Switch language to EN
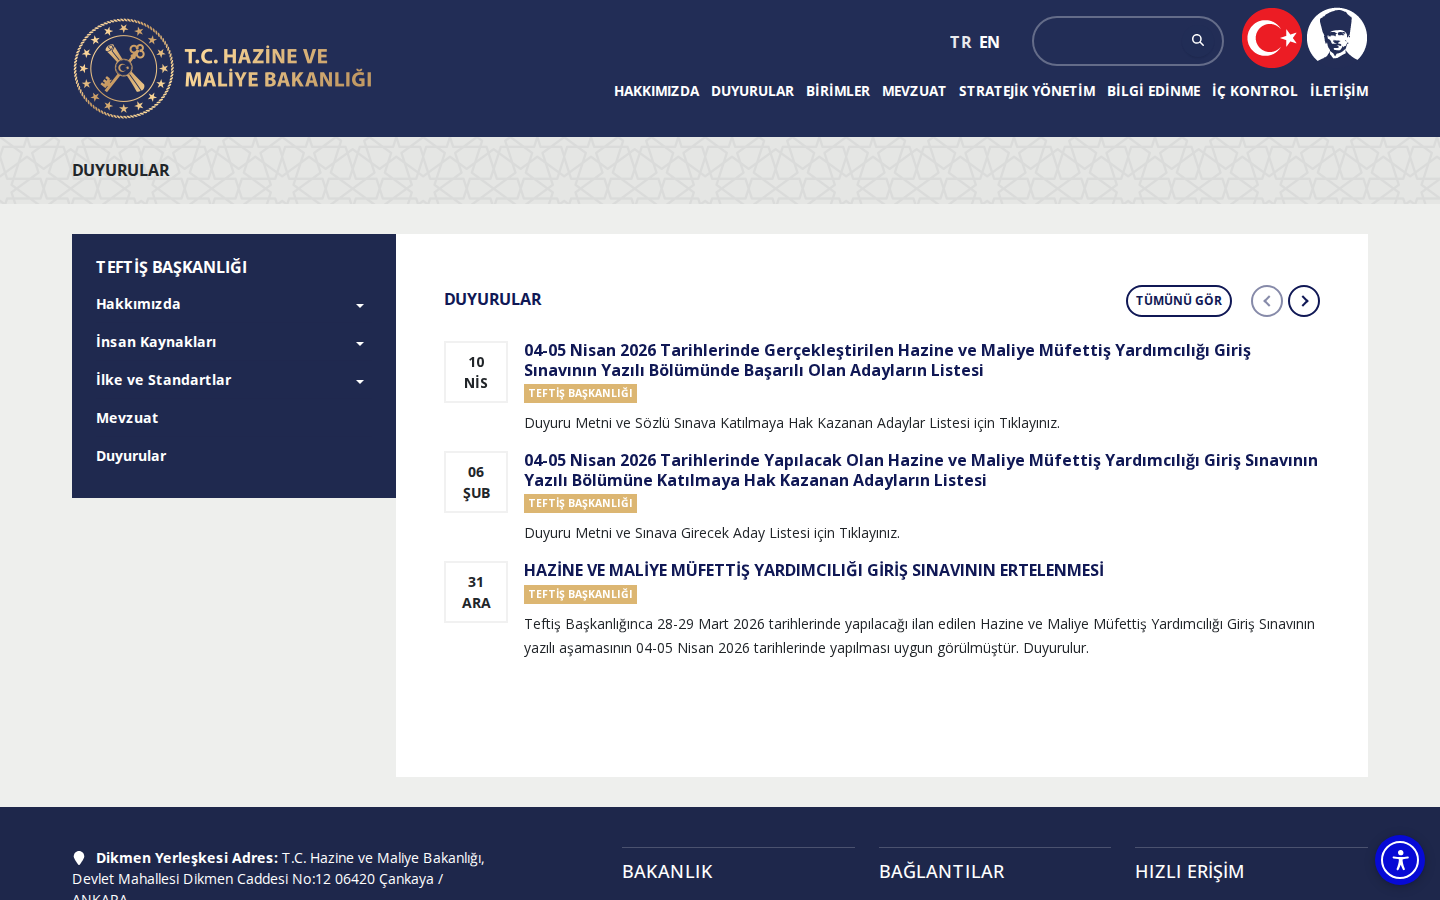Viewport: 1440px width, 900px height. (990, 42)
